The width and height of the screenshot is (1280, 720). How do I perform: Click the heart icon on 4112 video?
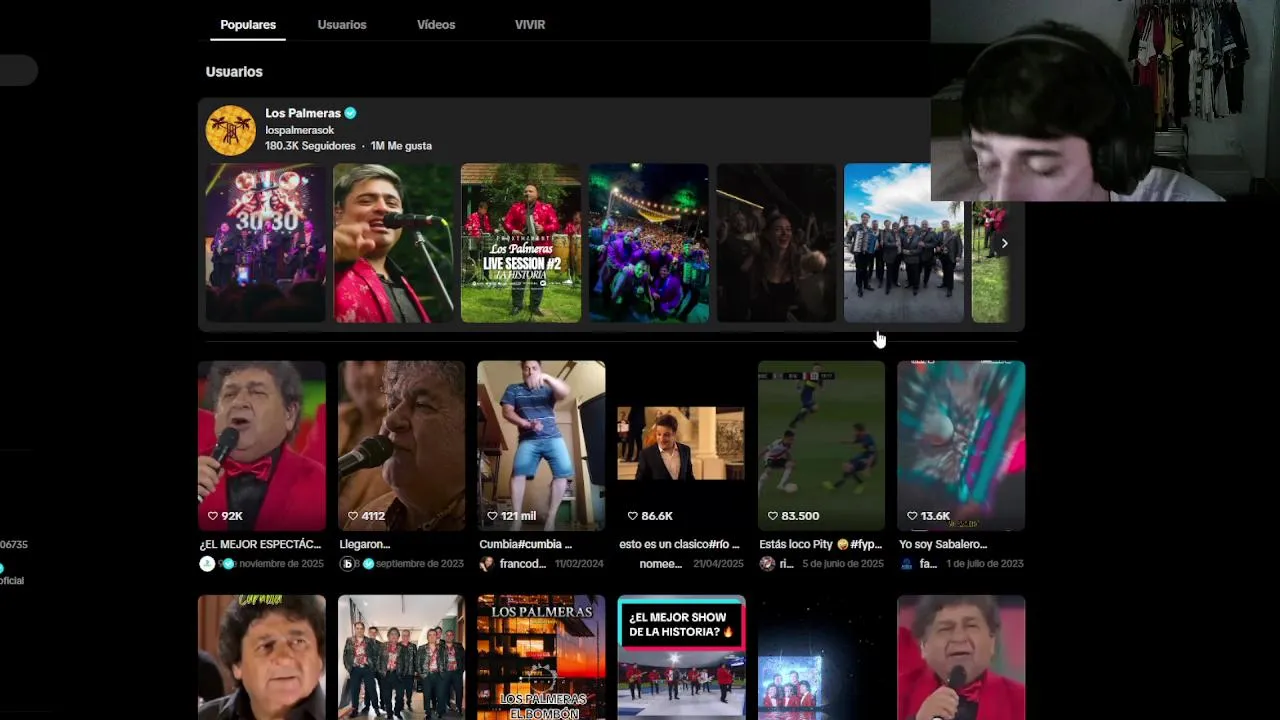click(x=352, y=516)
